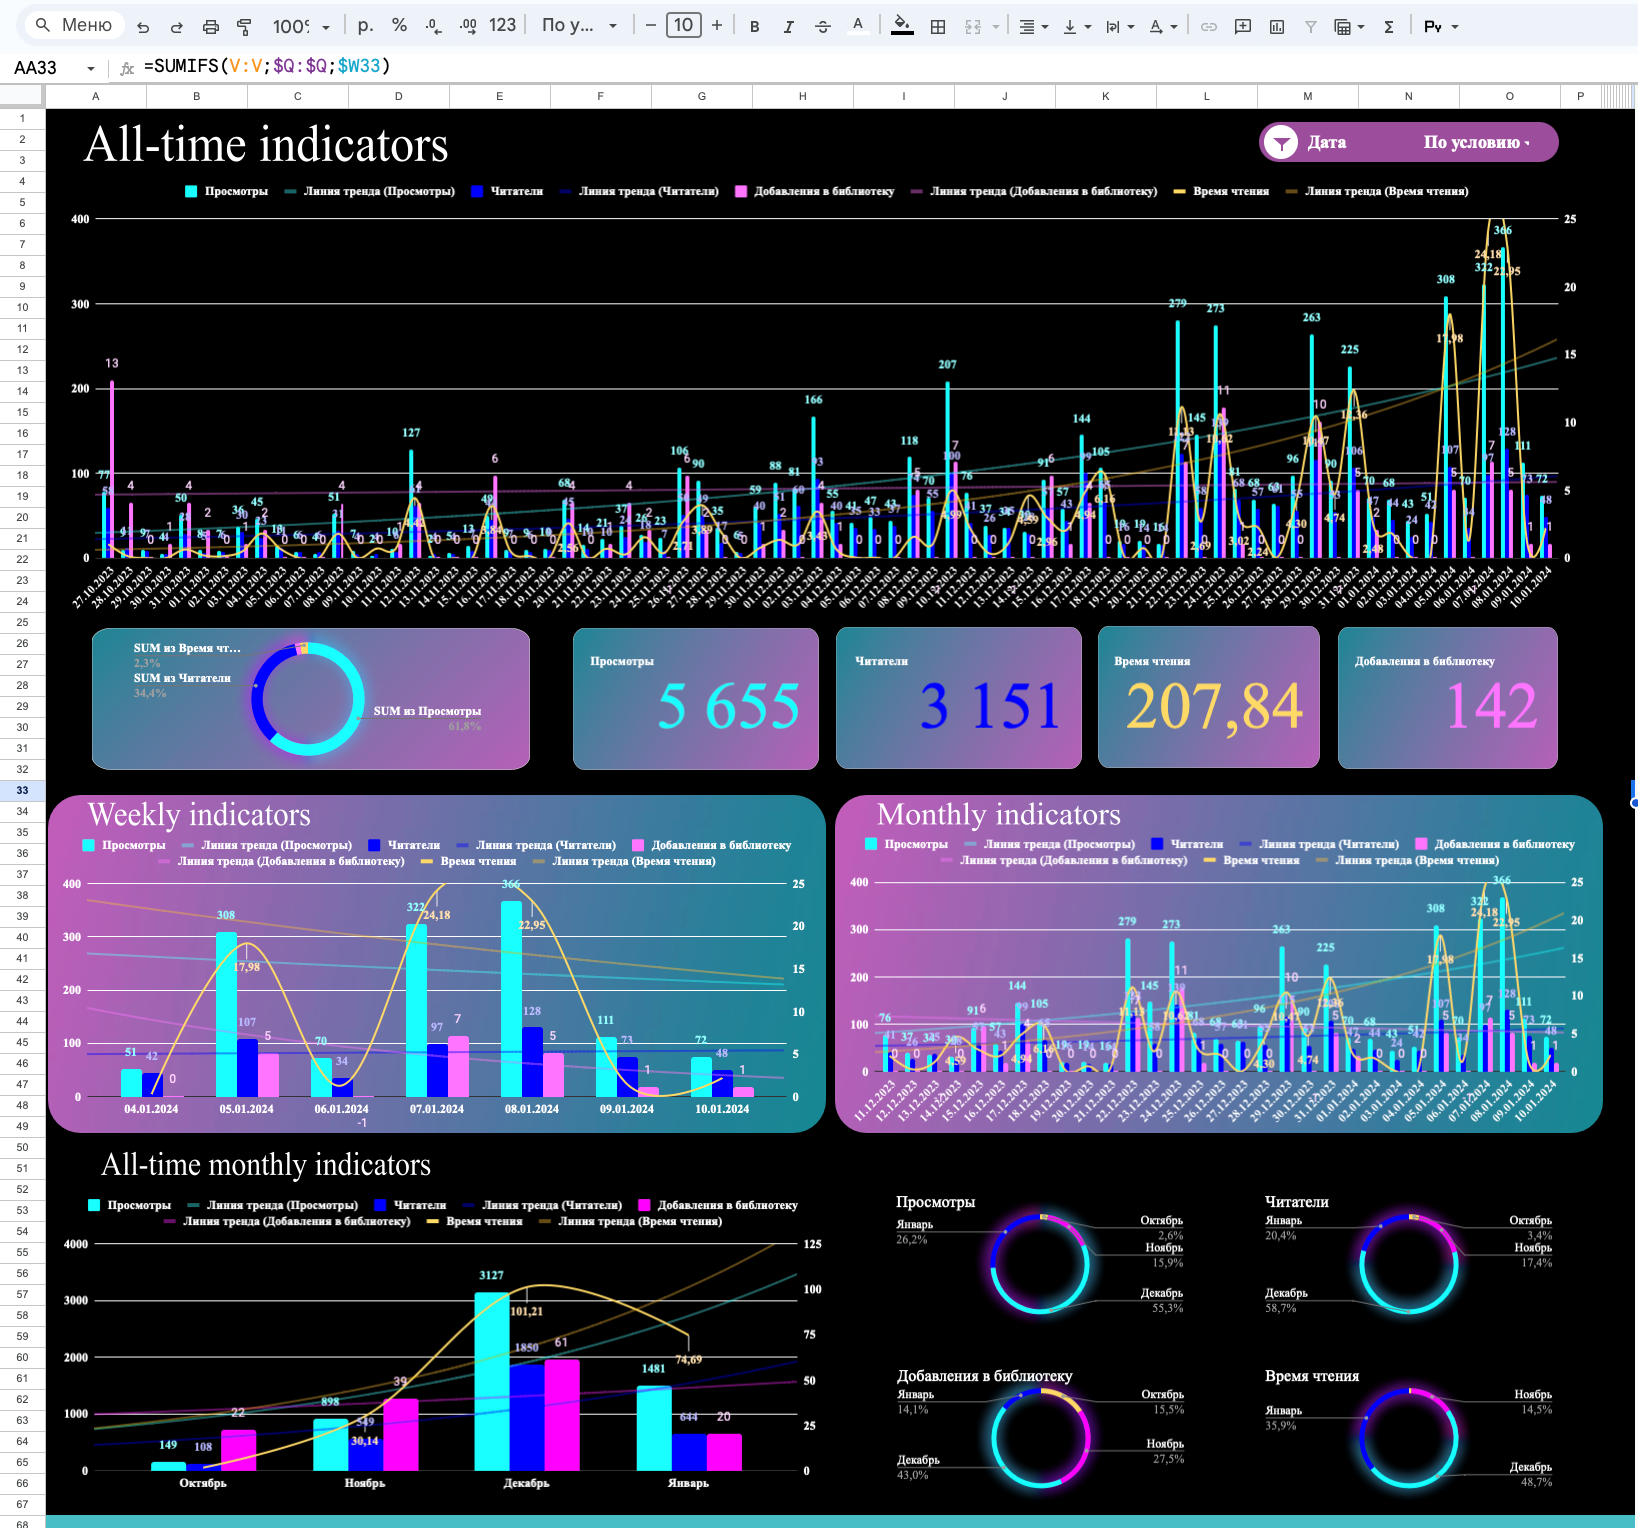Viewport: 1638px width, 1528px height.
Task: Apply percent format to the cell
Action: point(400,26)
